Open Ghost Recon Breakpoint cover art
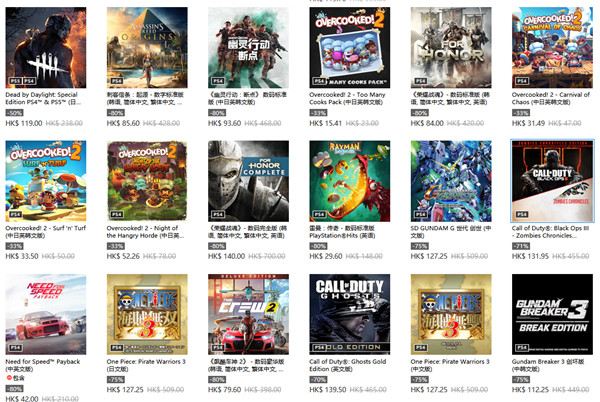 (248, 47)
